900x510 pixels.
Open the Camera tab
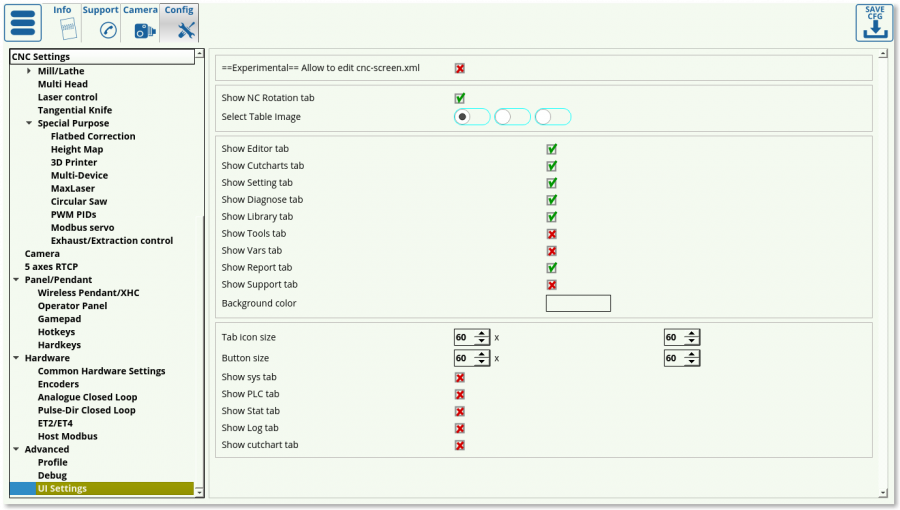tap(140, 22)
